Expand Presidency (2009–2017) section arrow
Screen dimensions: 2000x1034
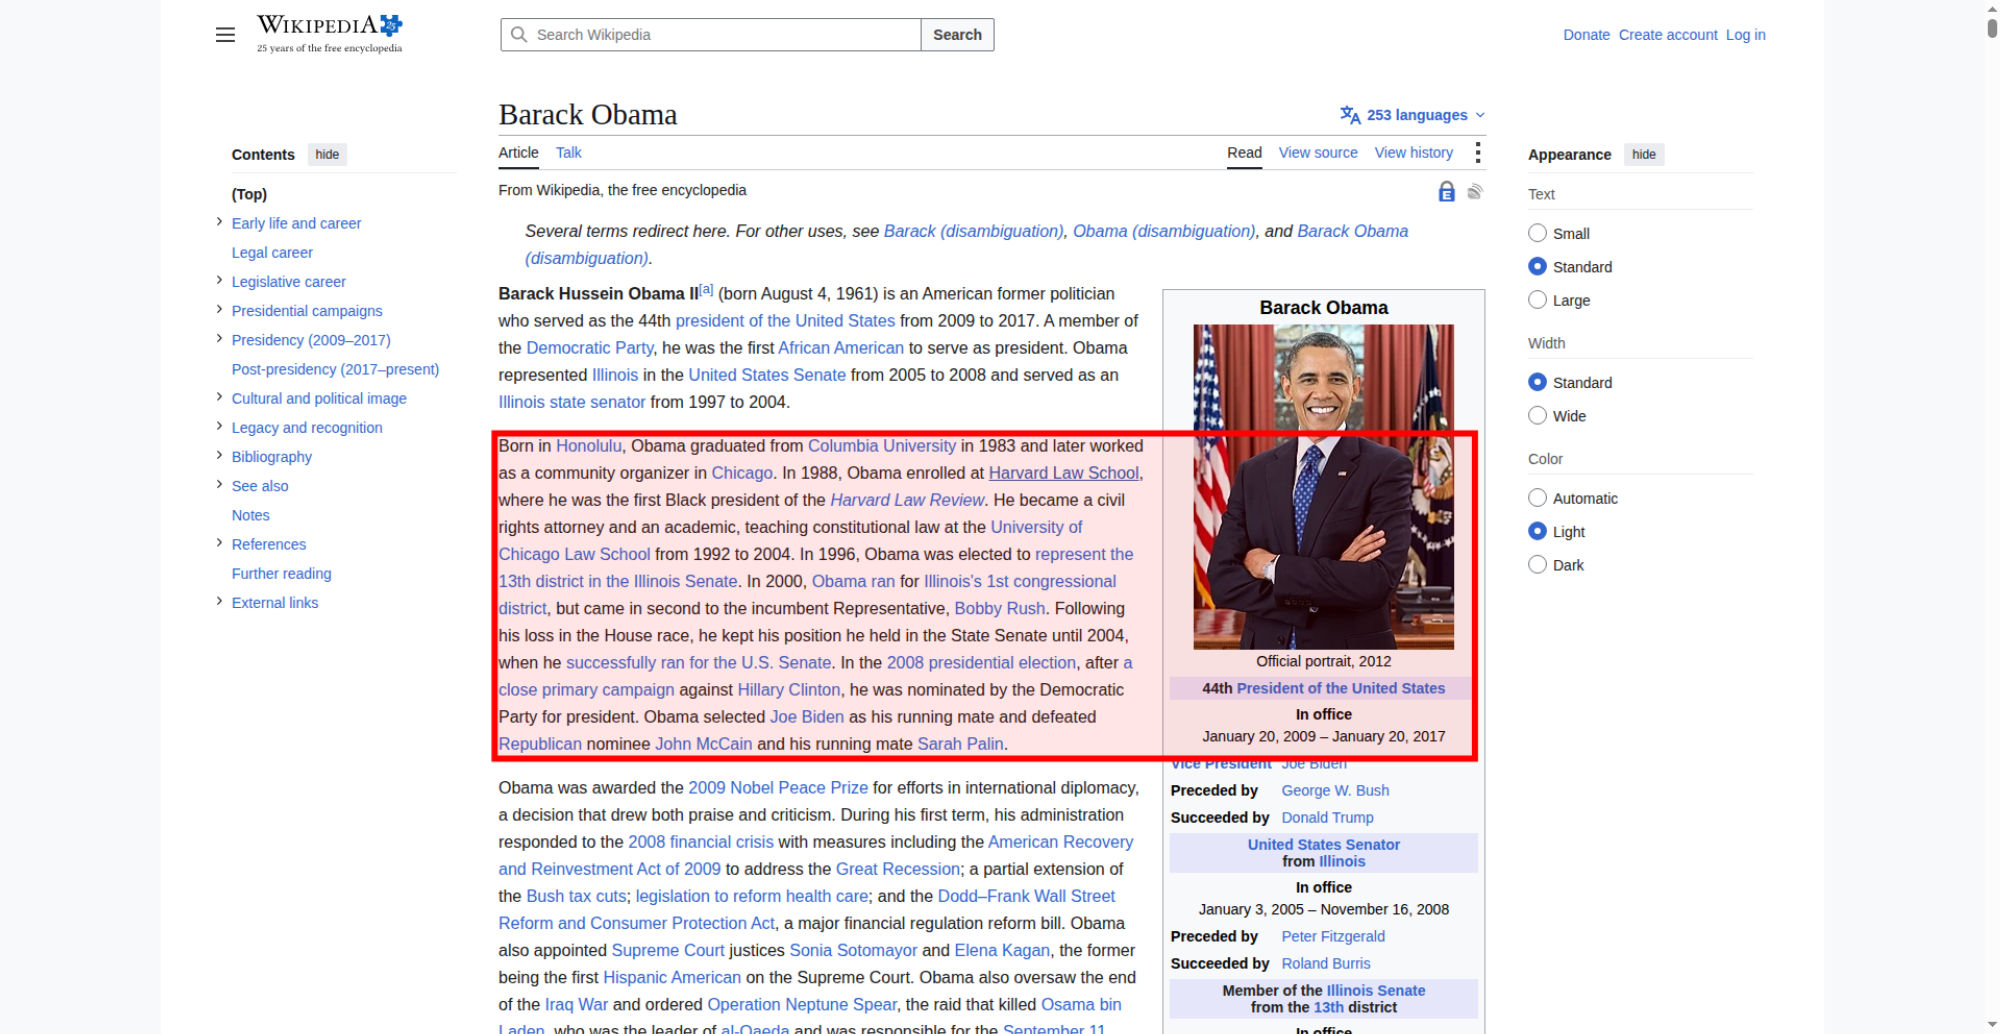pos(219,338)
